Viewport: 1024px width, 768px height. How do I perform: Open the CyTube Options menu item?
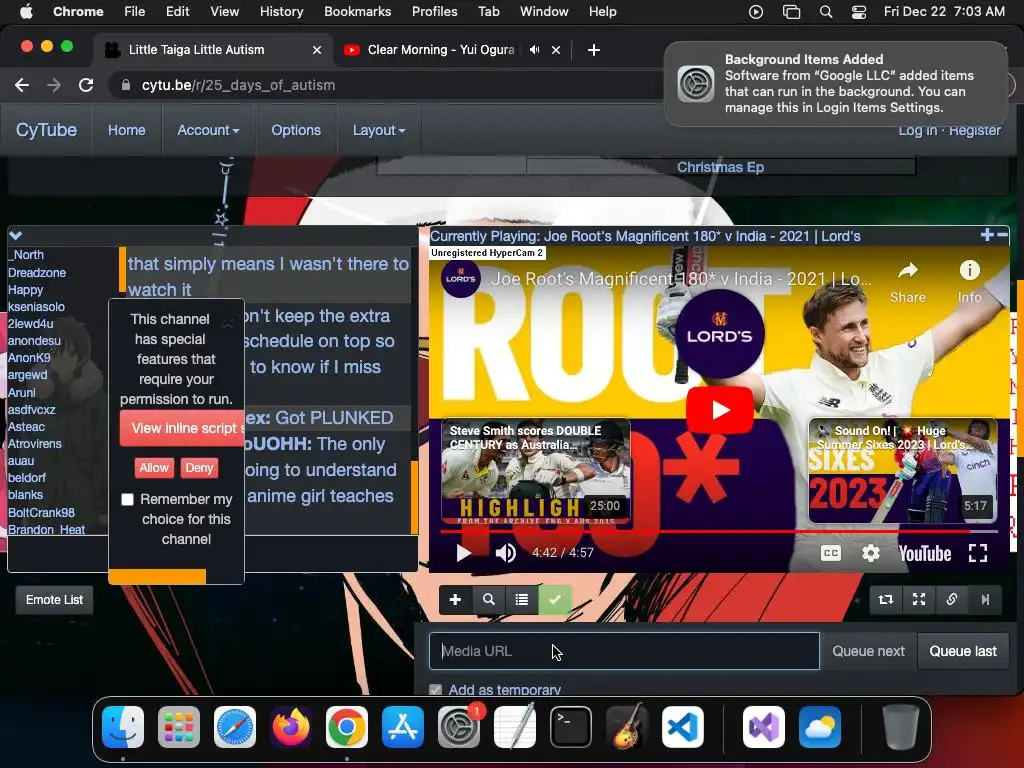pyautogui.click(x=296, y=130)
